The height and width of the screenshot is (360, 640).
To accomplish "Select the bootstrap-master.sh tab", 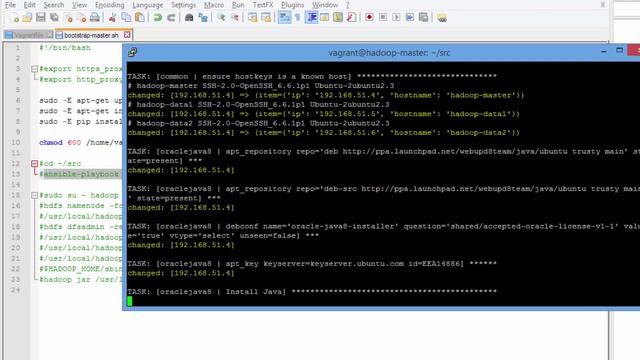I will click(91, 35).
